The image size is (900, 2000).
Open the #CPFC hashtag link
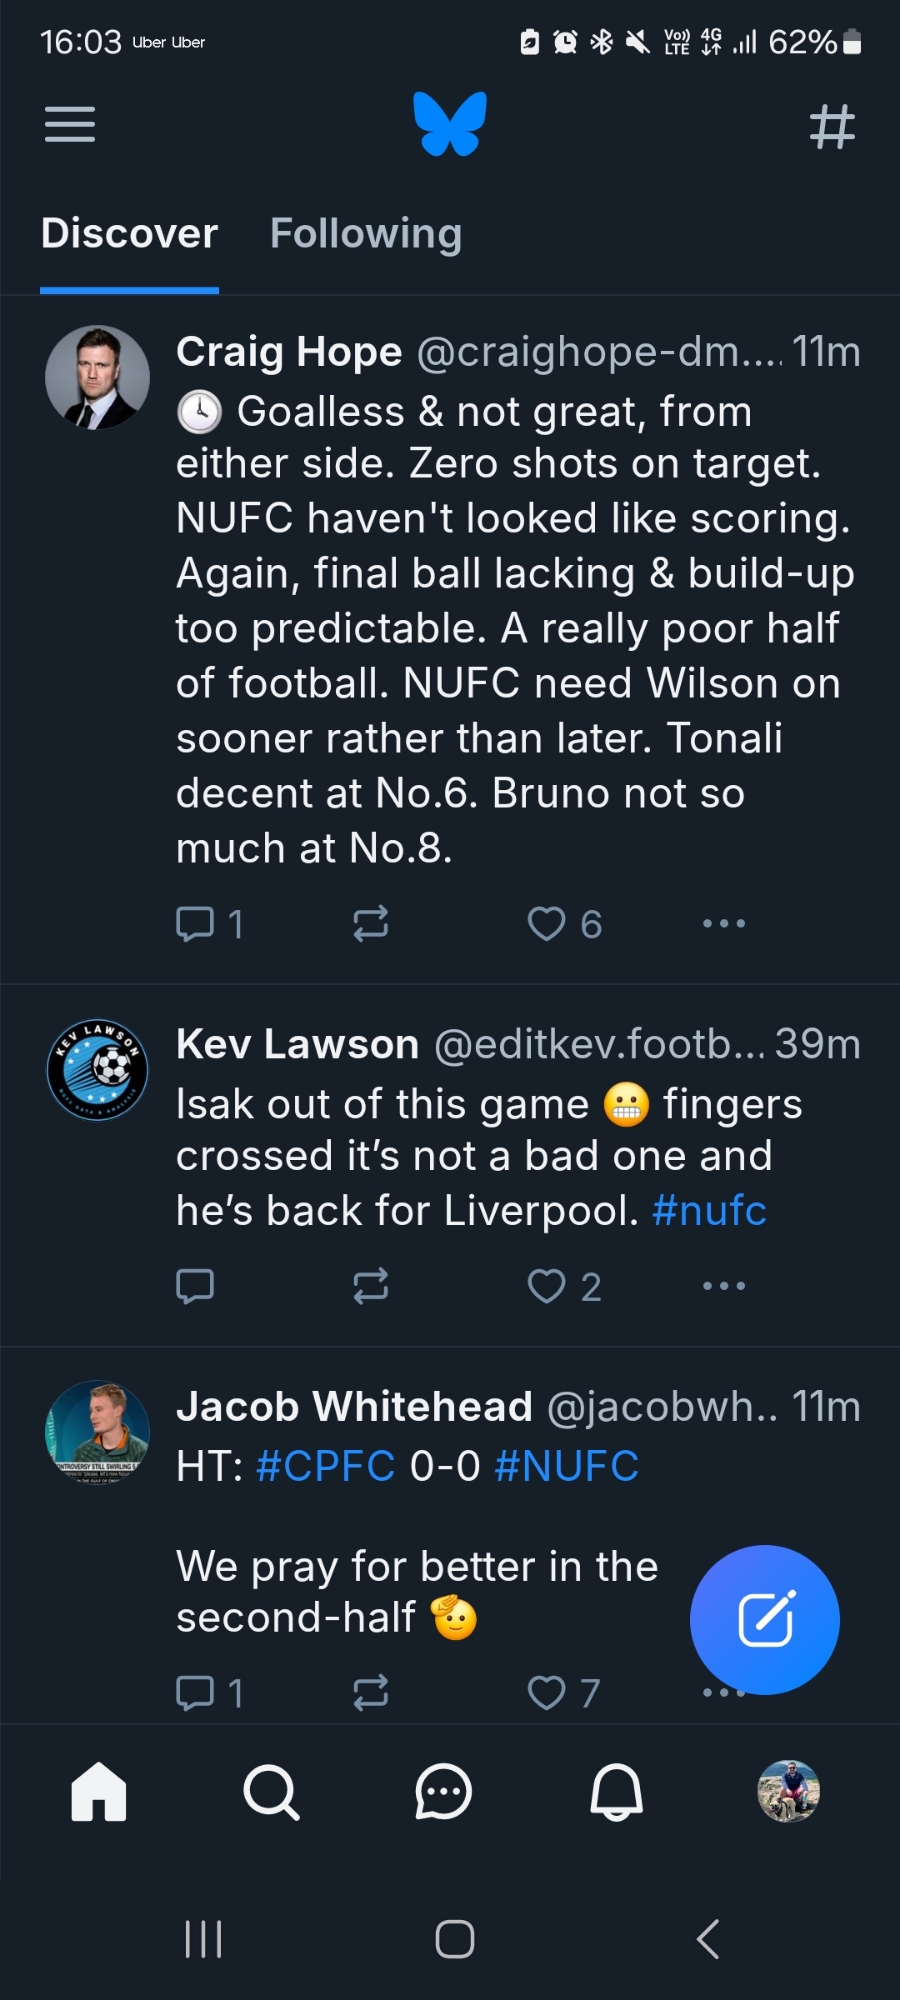pos(326,1467)
